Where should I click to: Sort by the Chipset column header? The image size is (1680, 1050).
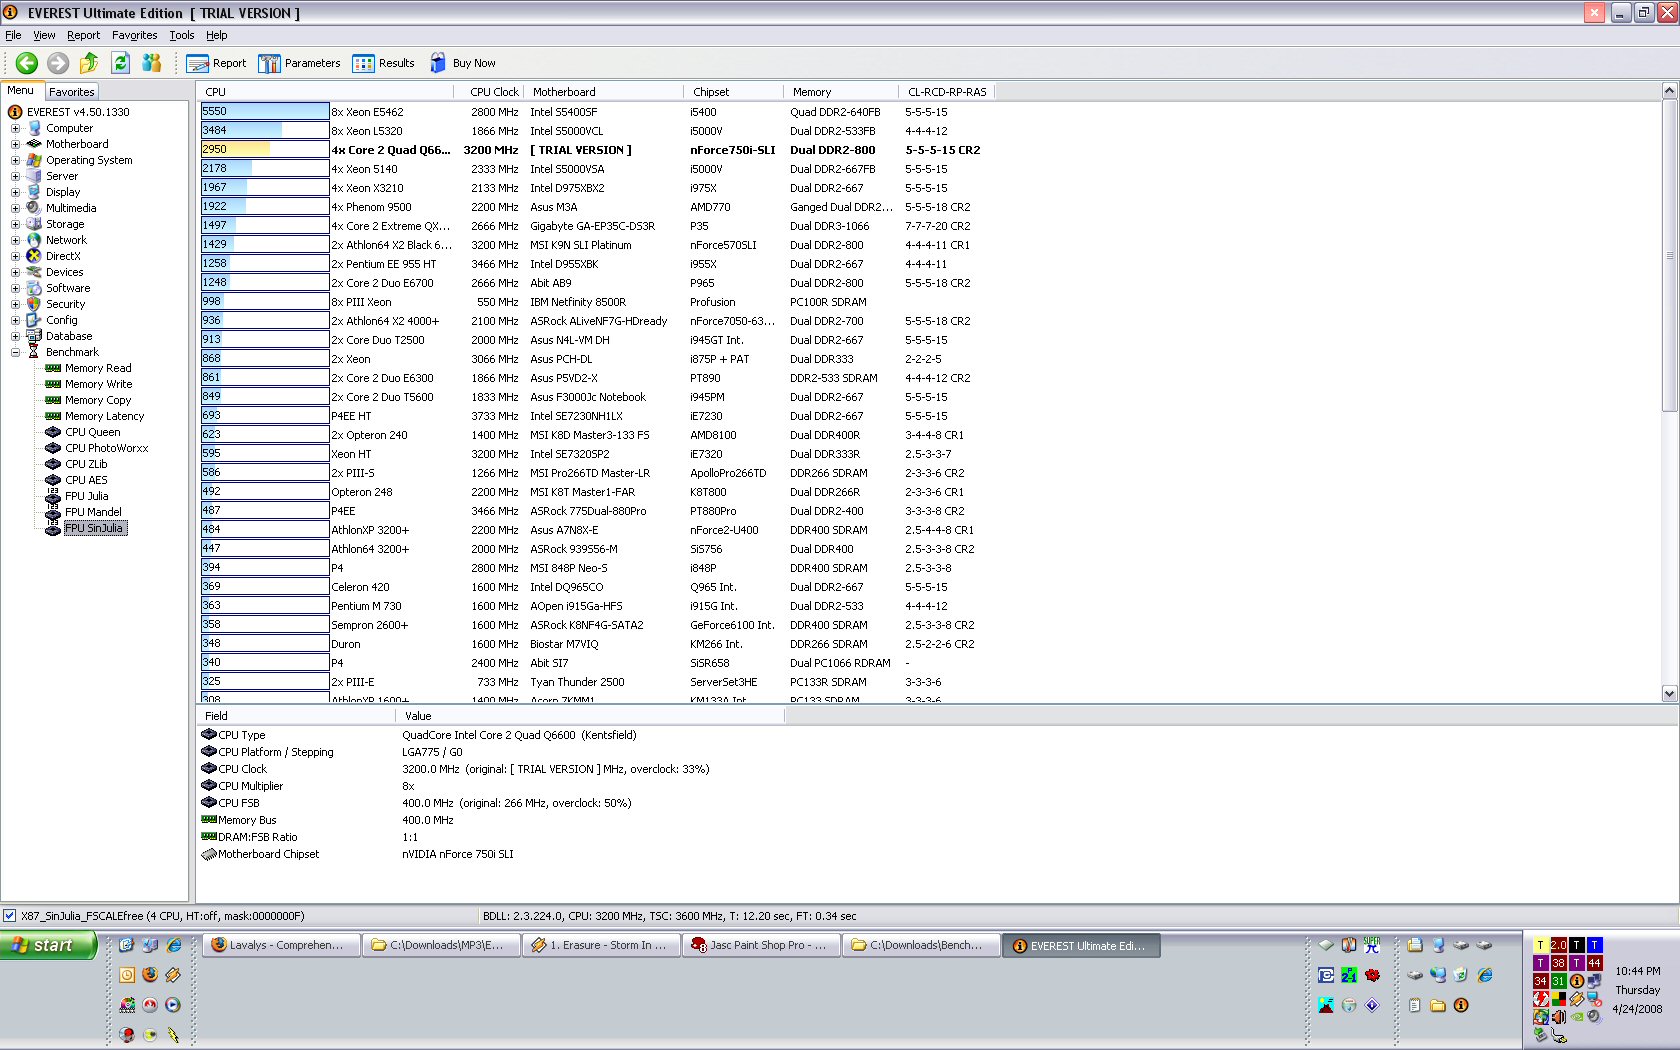click(x=734, y=92)
